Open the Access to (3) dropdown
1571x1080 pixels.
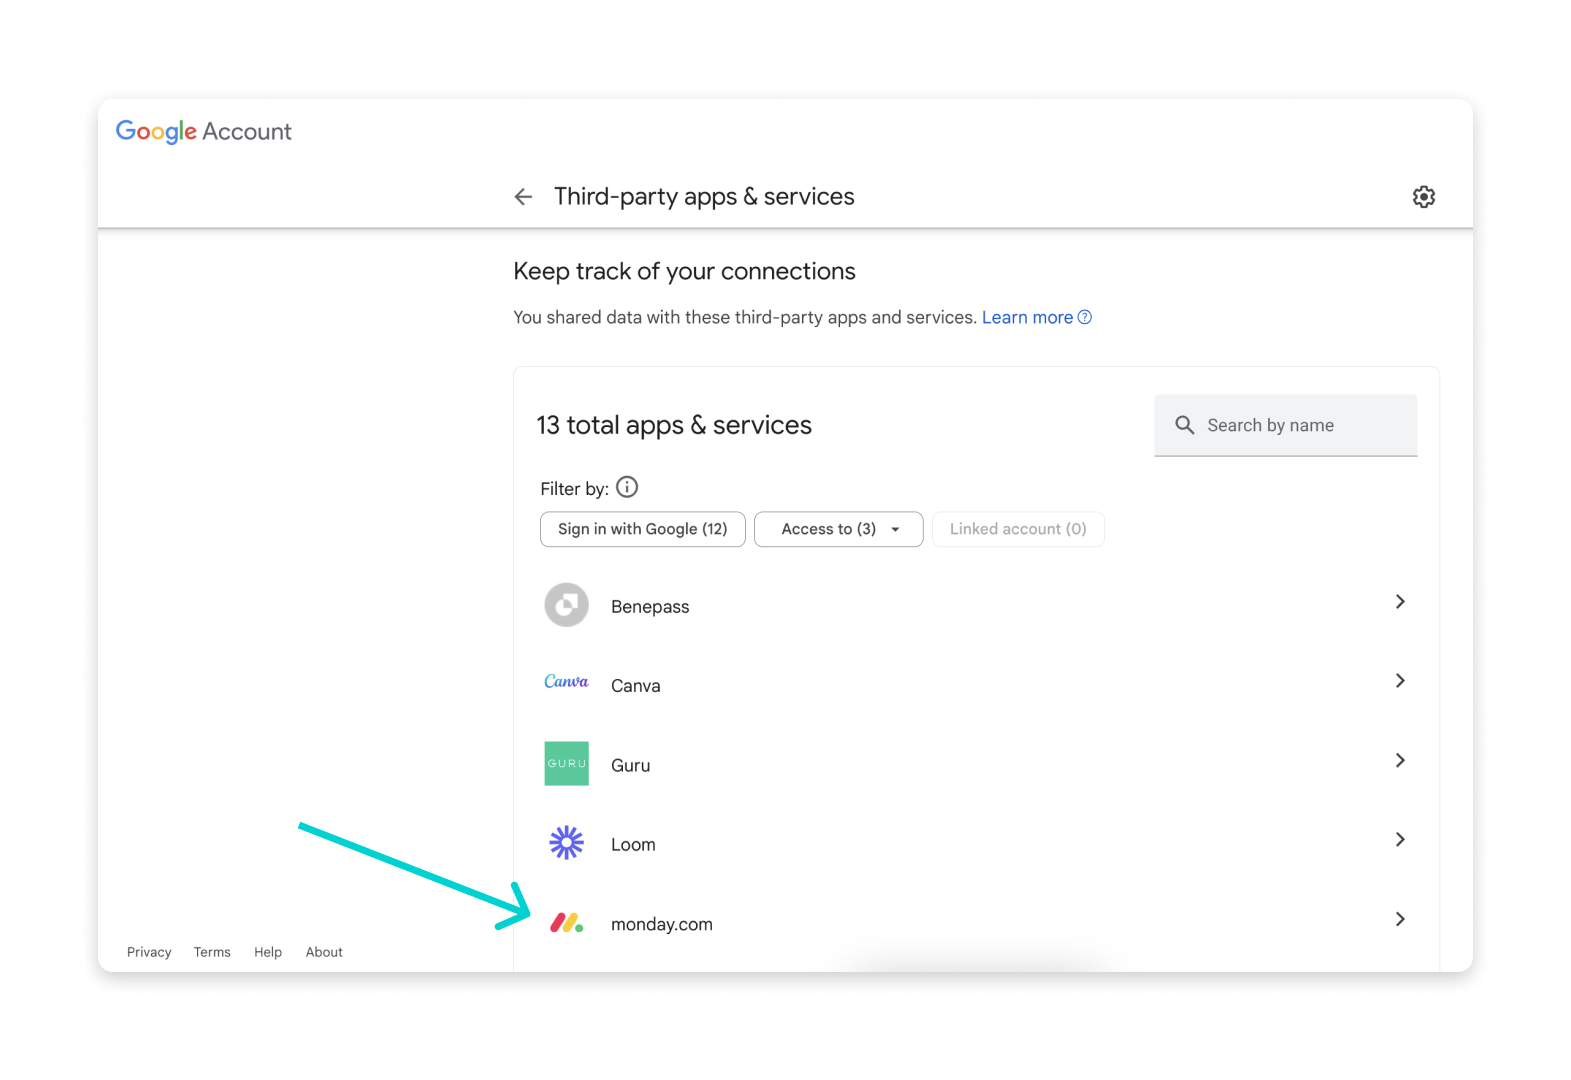pos(838,529)
